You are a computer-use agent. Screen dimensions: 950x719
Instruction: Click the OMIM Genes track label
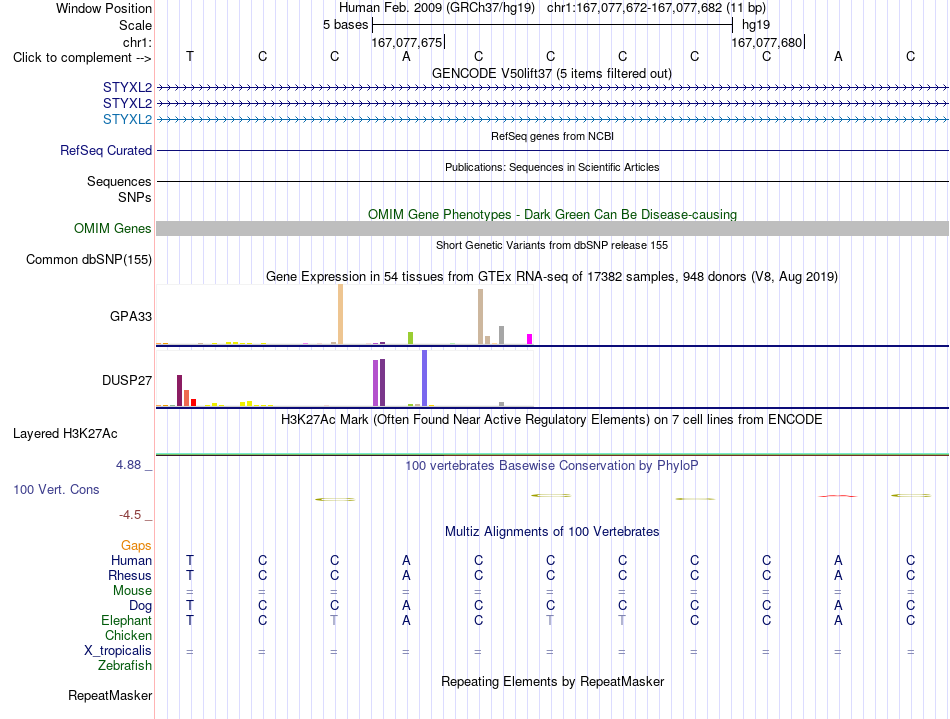click(113, 228)
